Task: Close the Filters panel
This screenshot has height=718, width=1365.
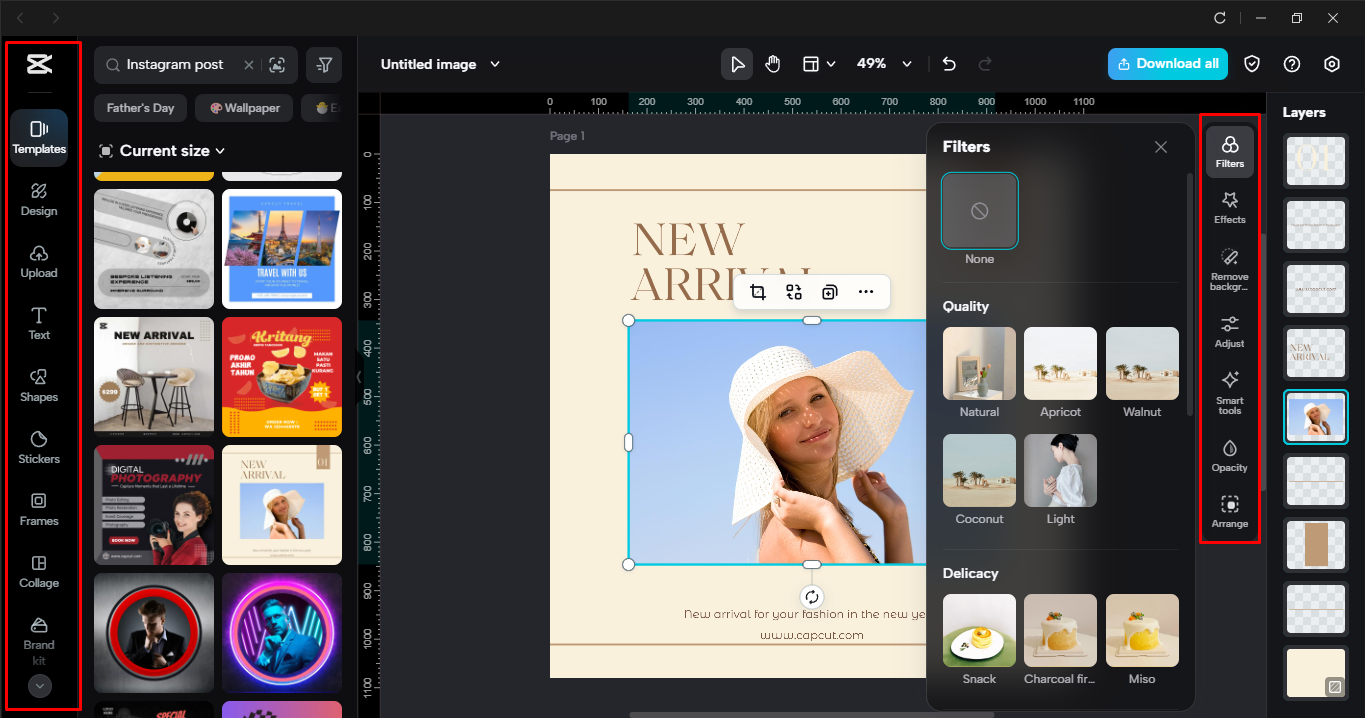Action: click(x=1160, y=146)
